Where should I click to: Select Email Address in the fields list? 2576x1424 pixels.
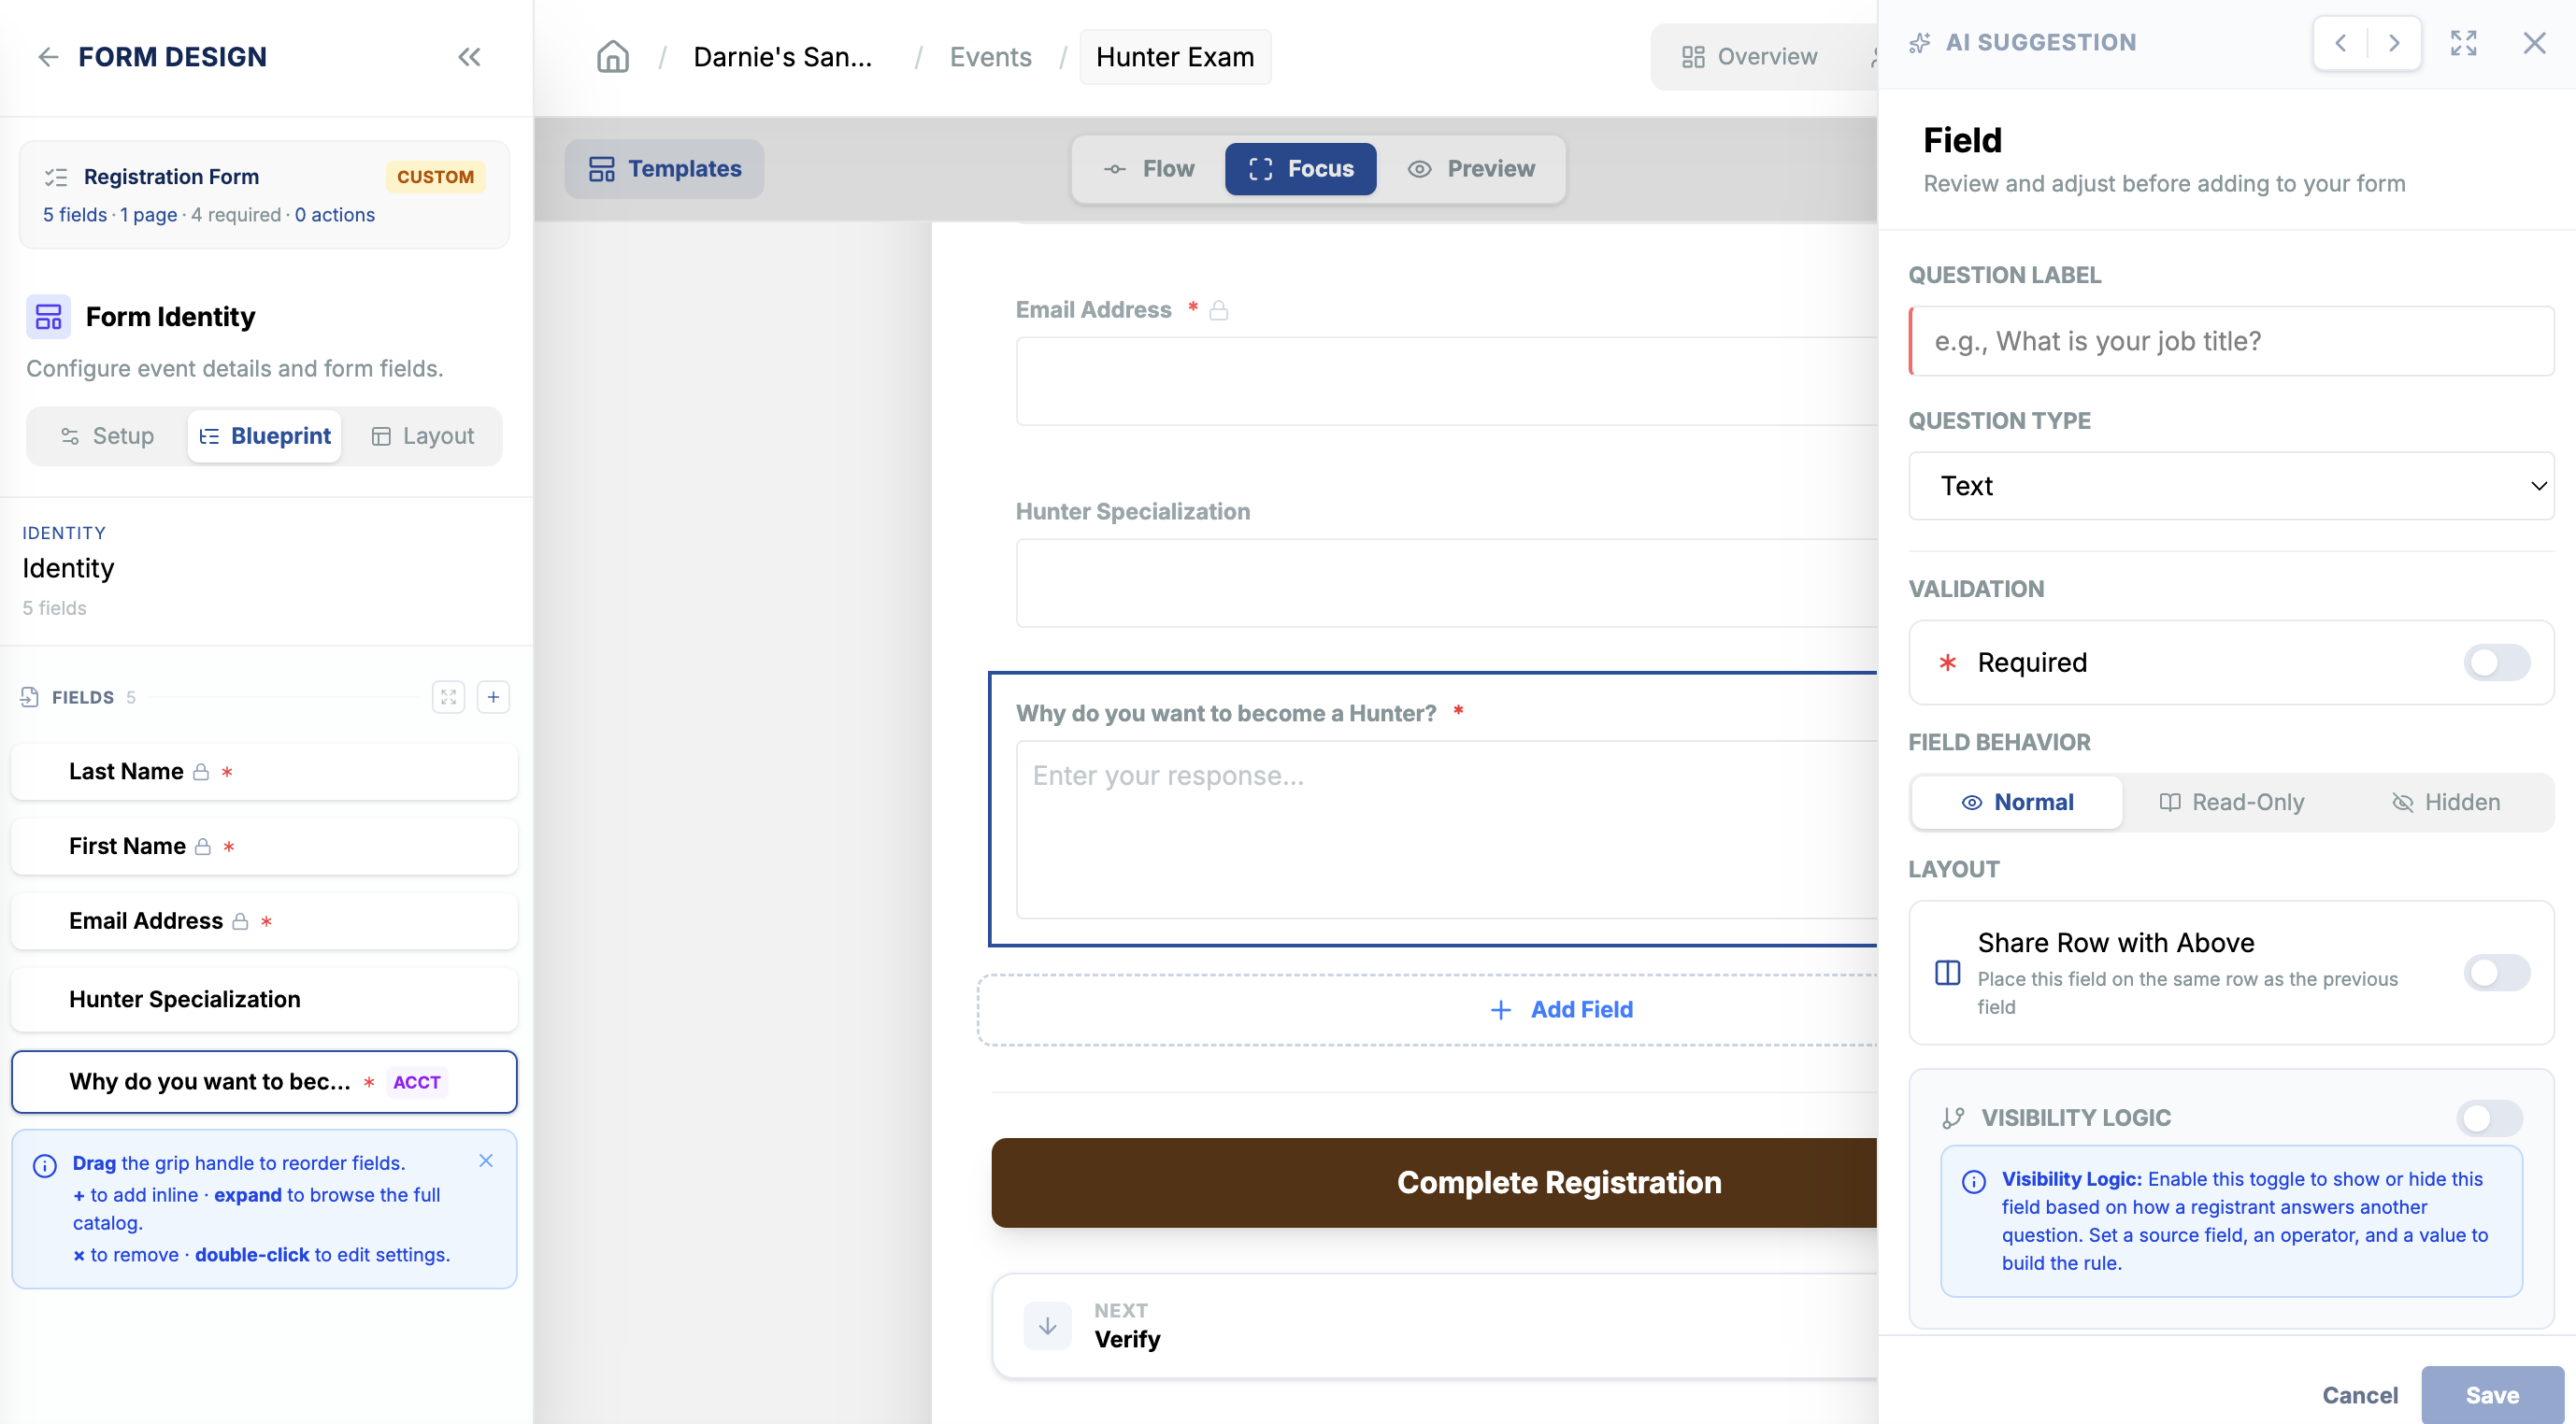[x=264, y=922]
